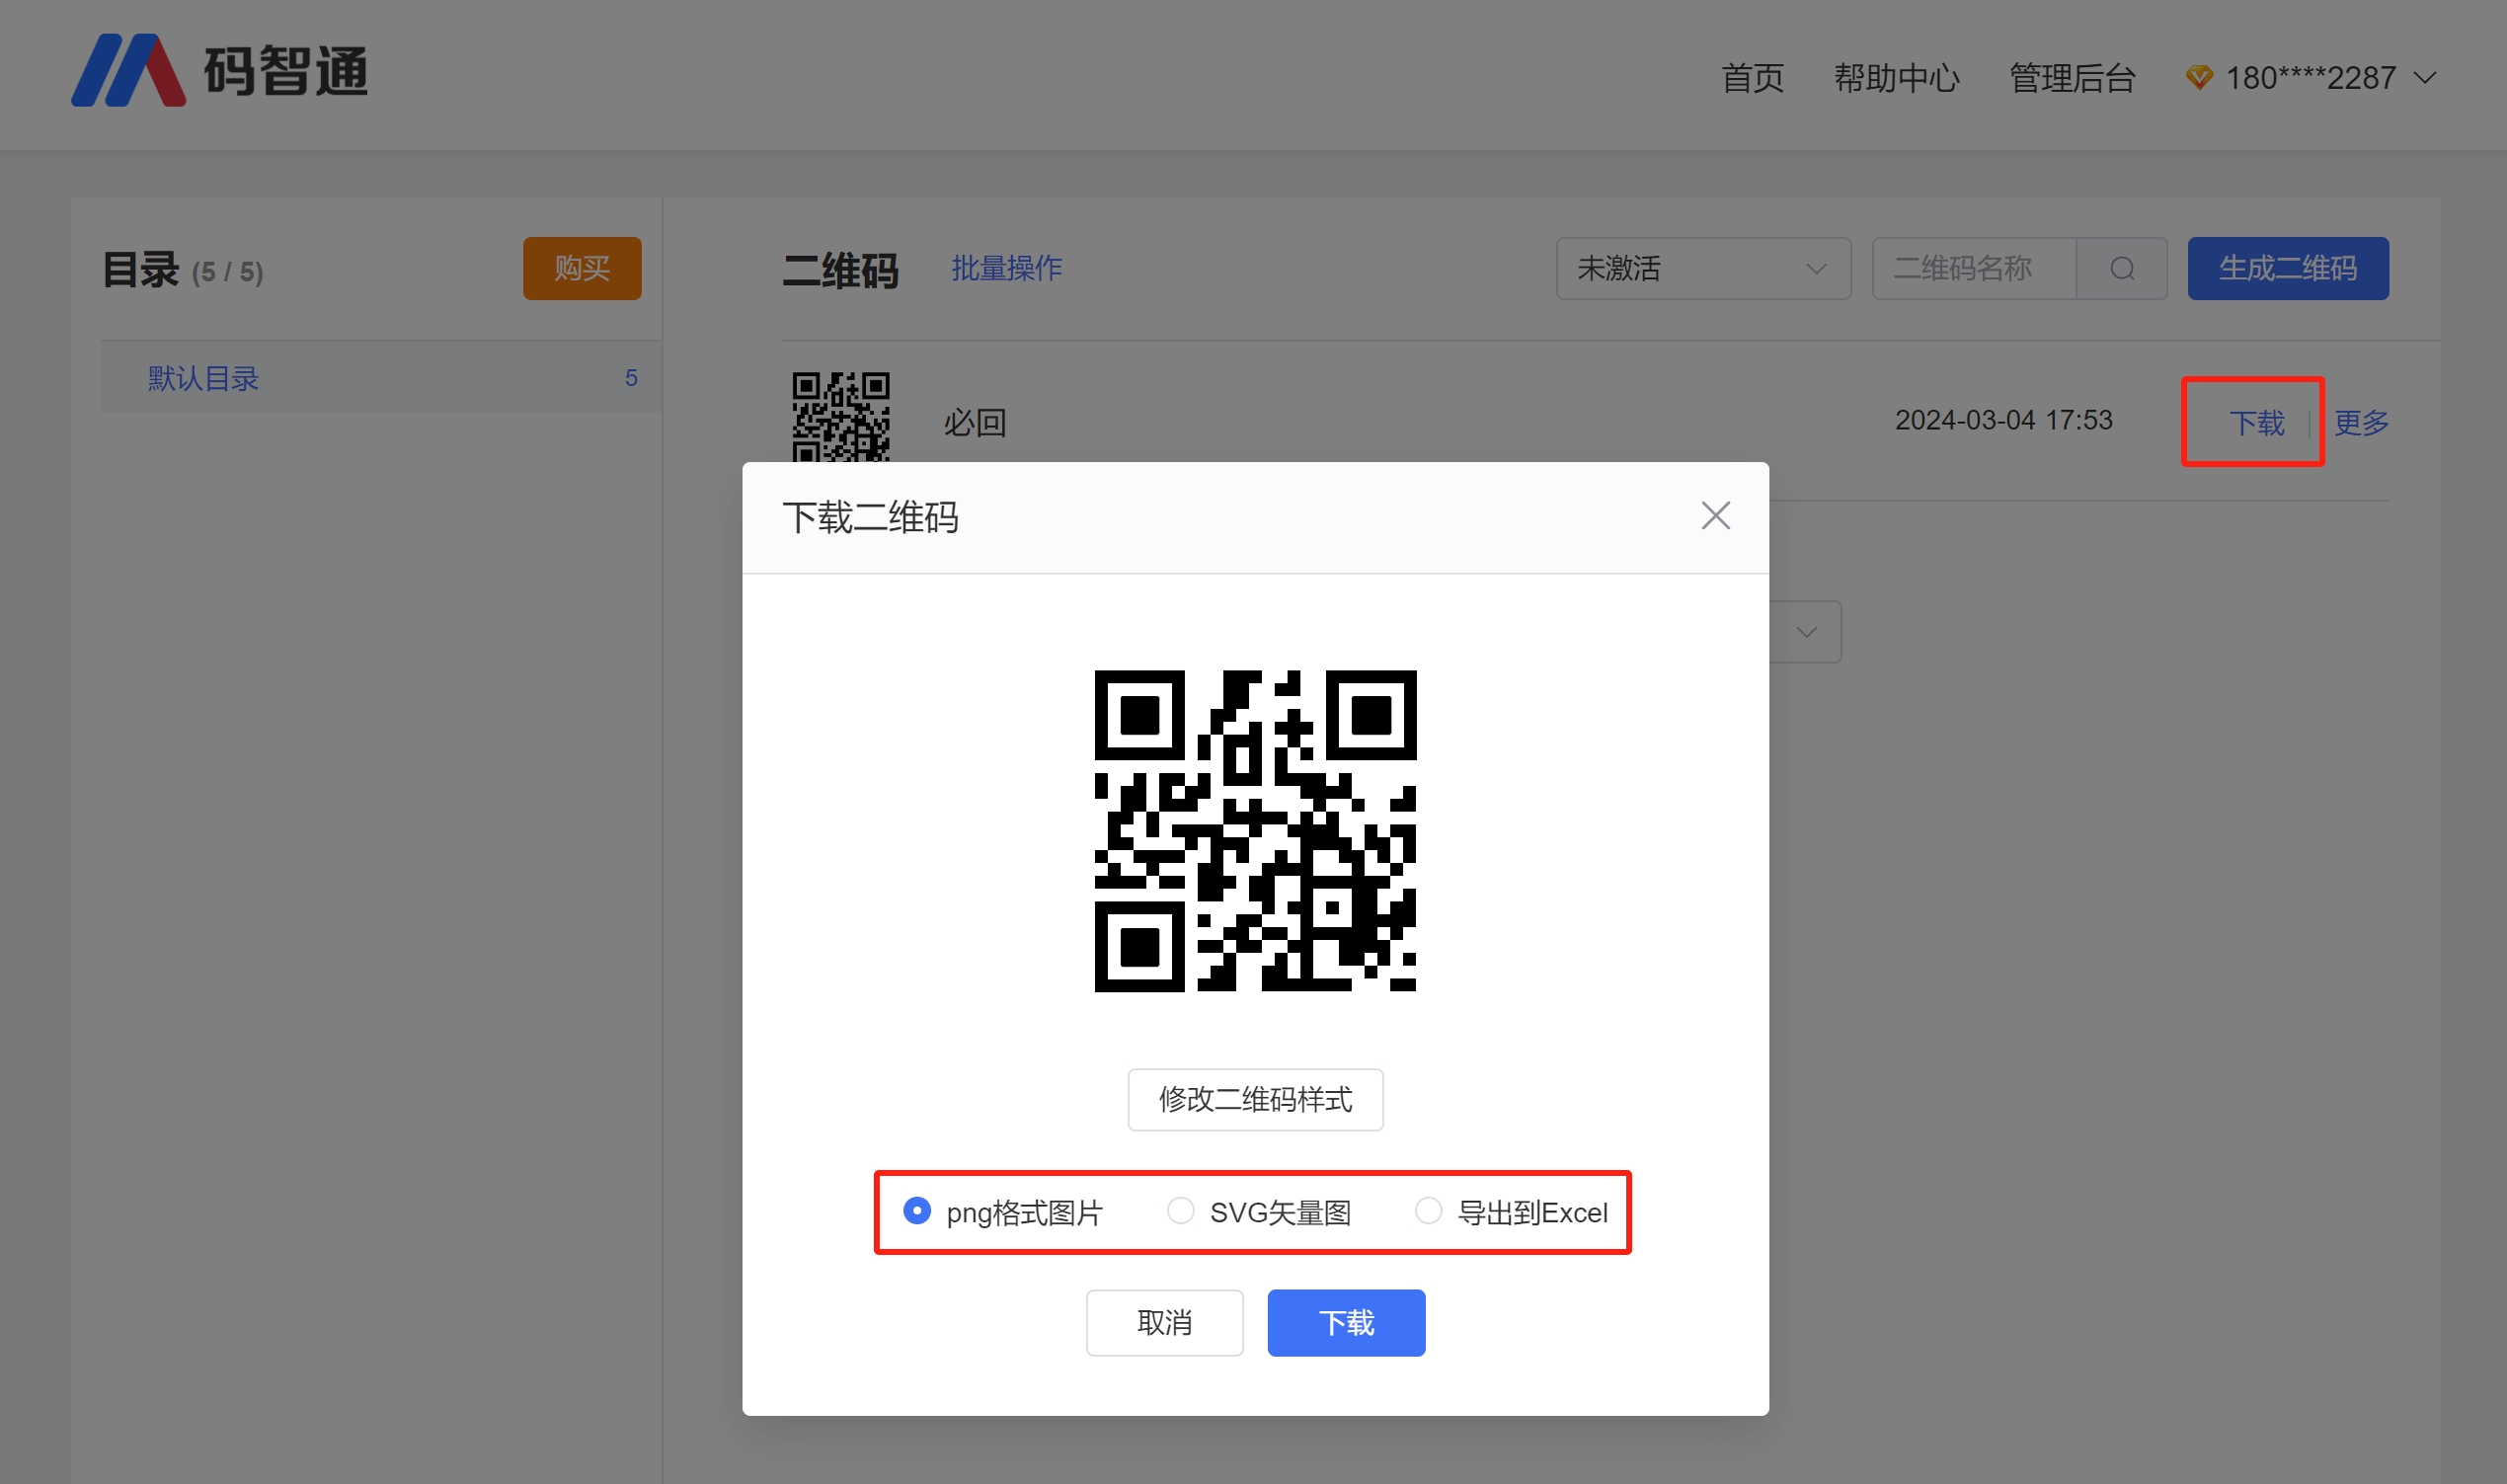
Task: Click the large QR code preview image
Action: coord(1255,831)
